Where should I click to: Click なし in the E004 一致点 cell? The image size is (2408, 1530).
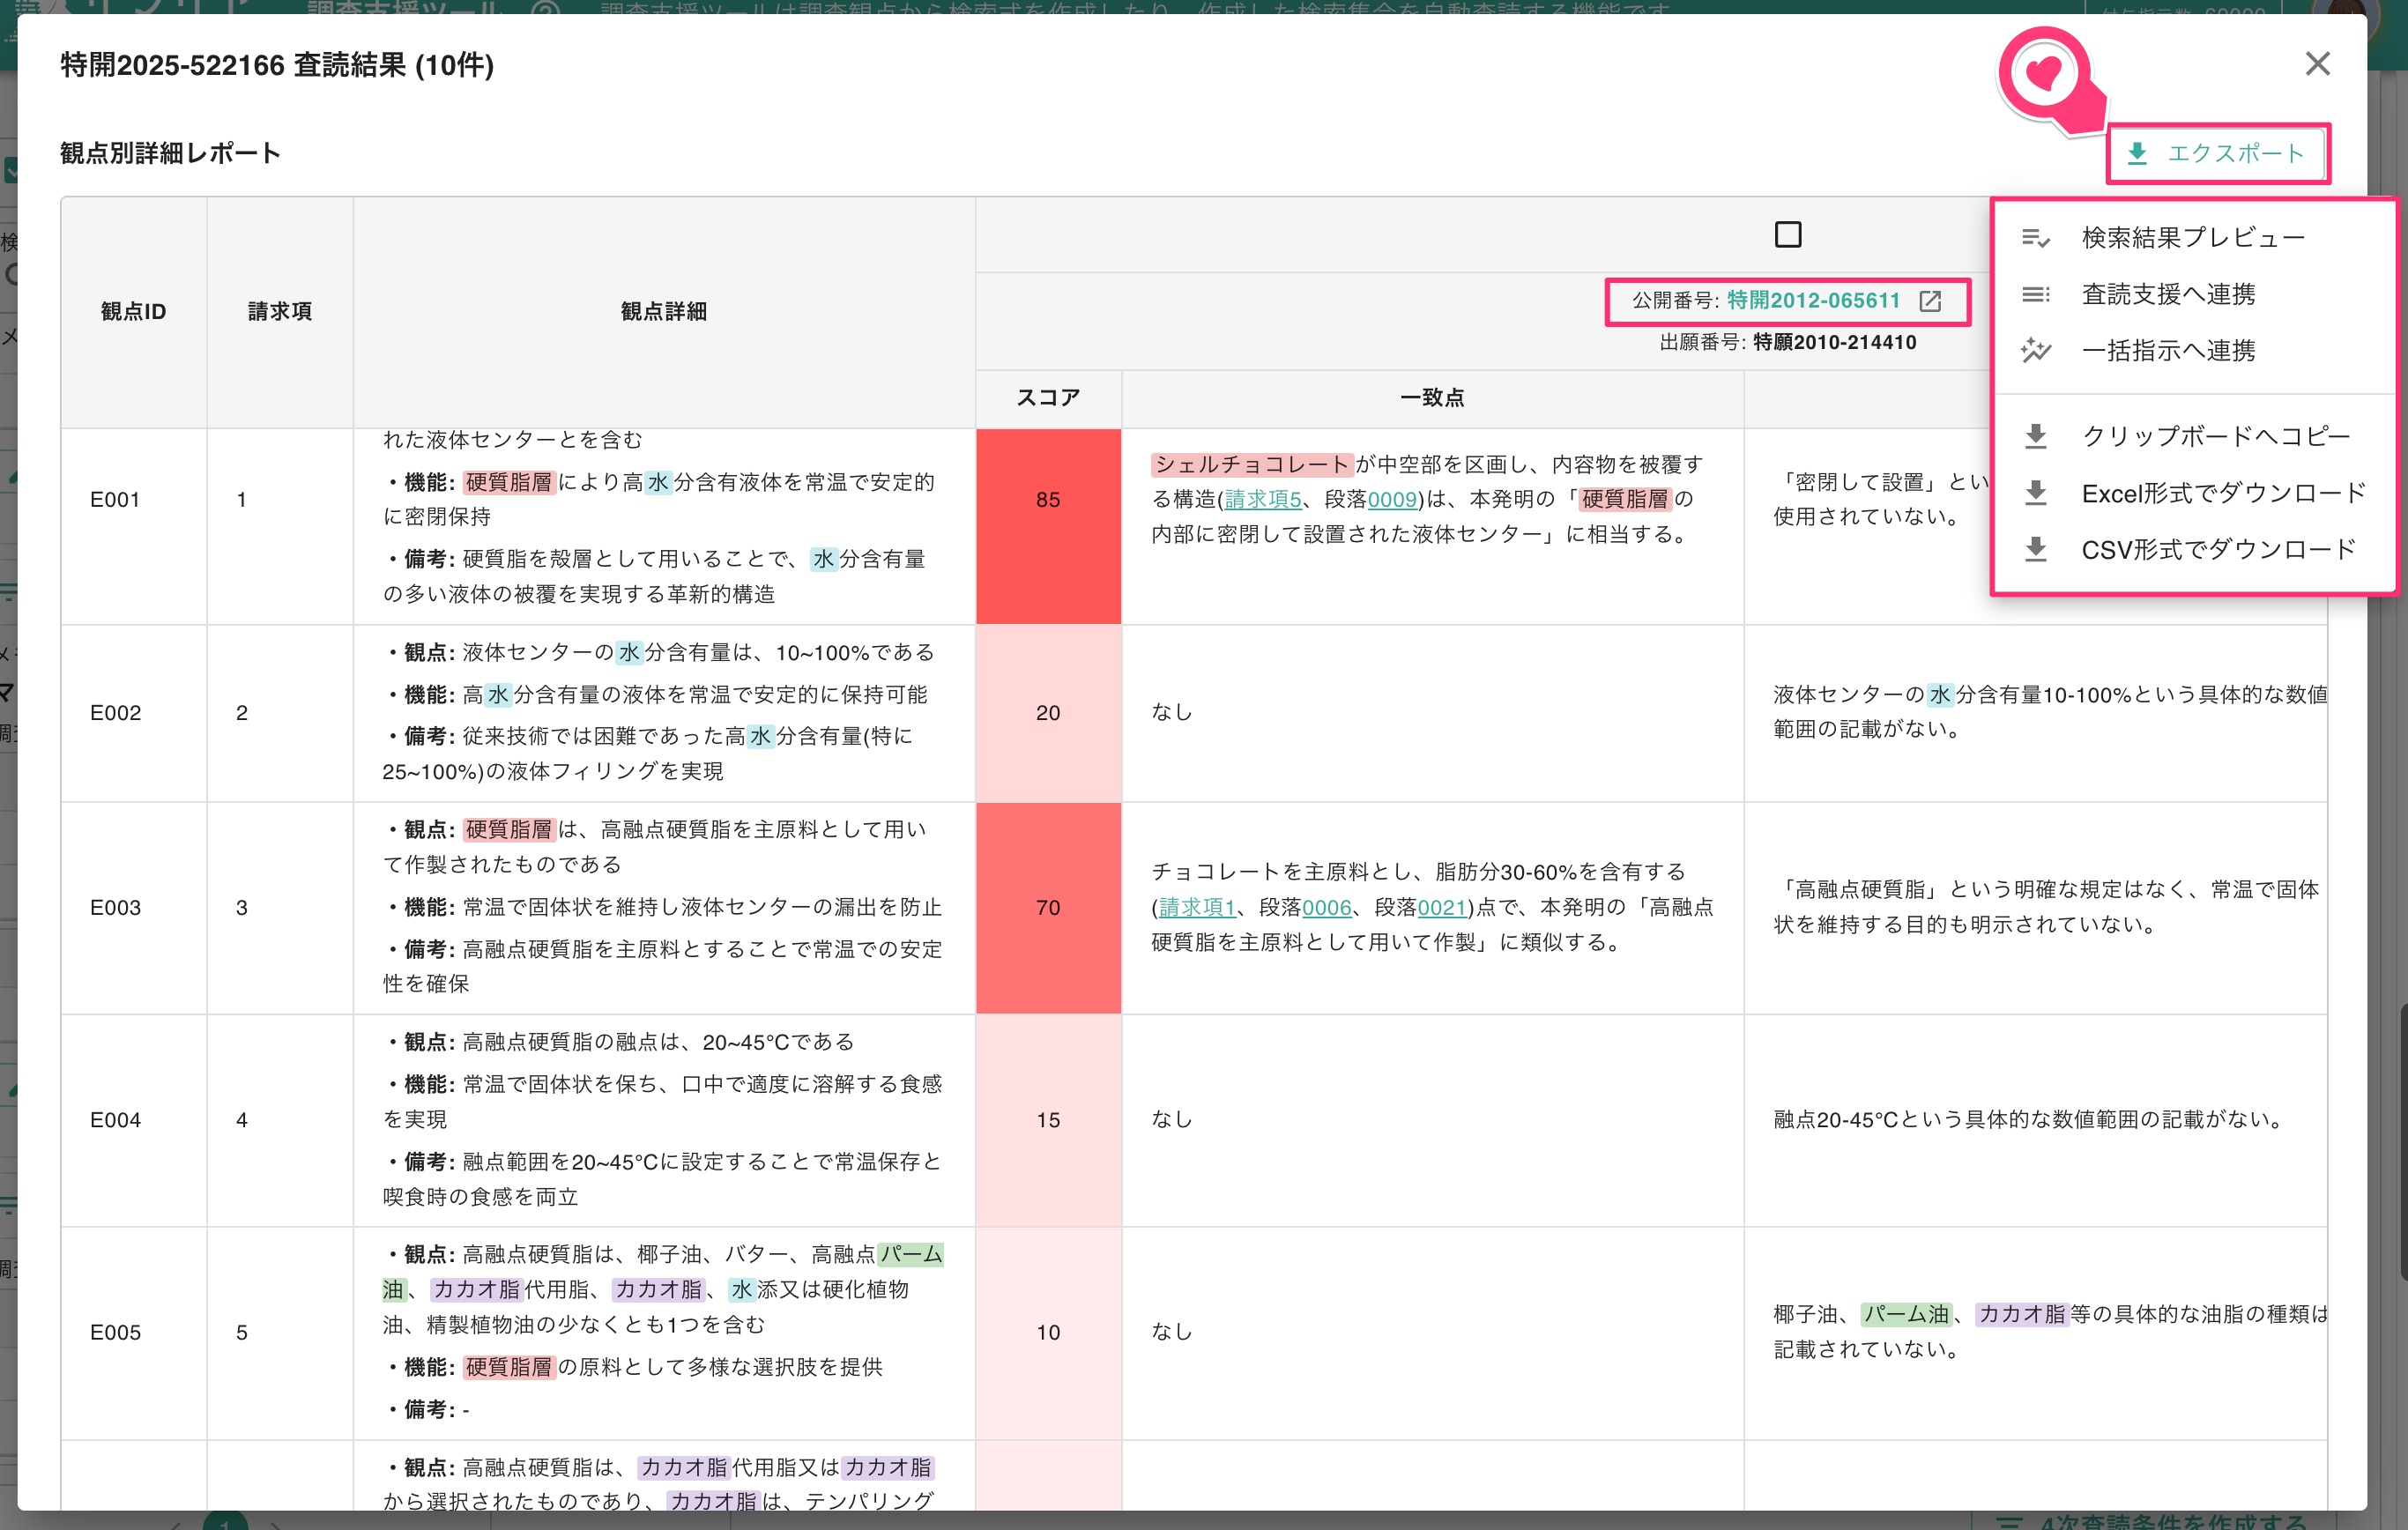click(x=1172, y=1119)
